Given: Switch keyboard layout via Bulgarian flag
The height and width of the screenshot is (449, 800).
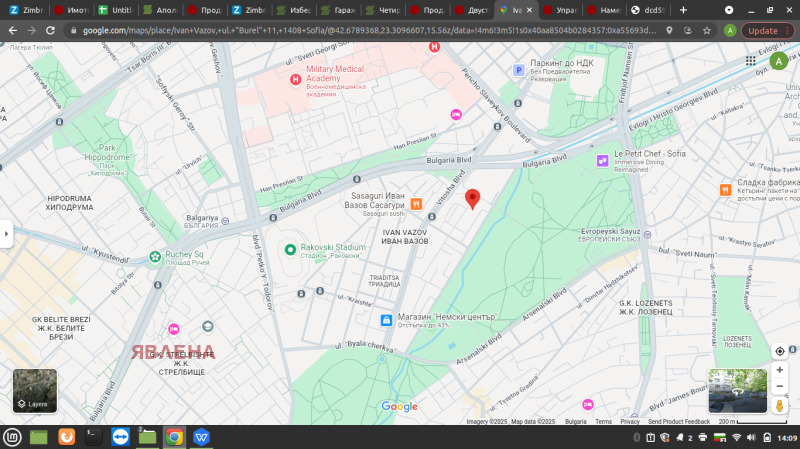Looking at the screenshot, I should [x=719, y=438].
